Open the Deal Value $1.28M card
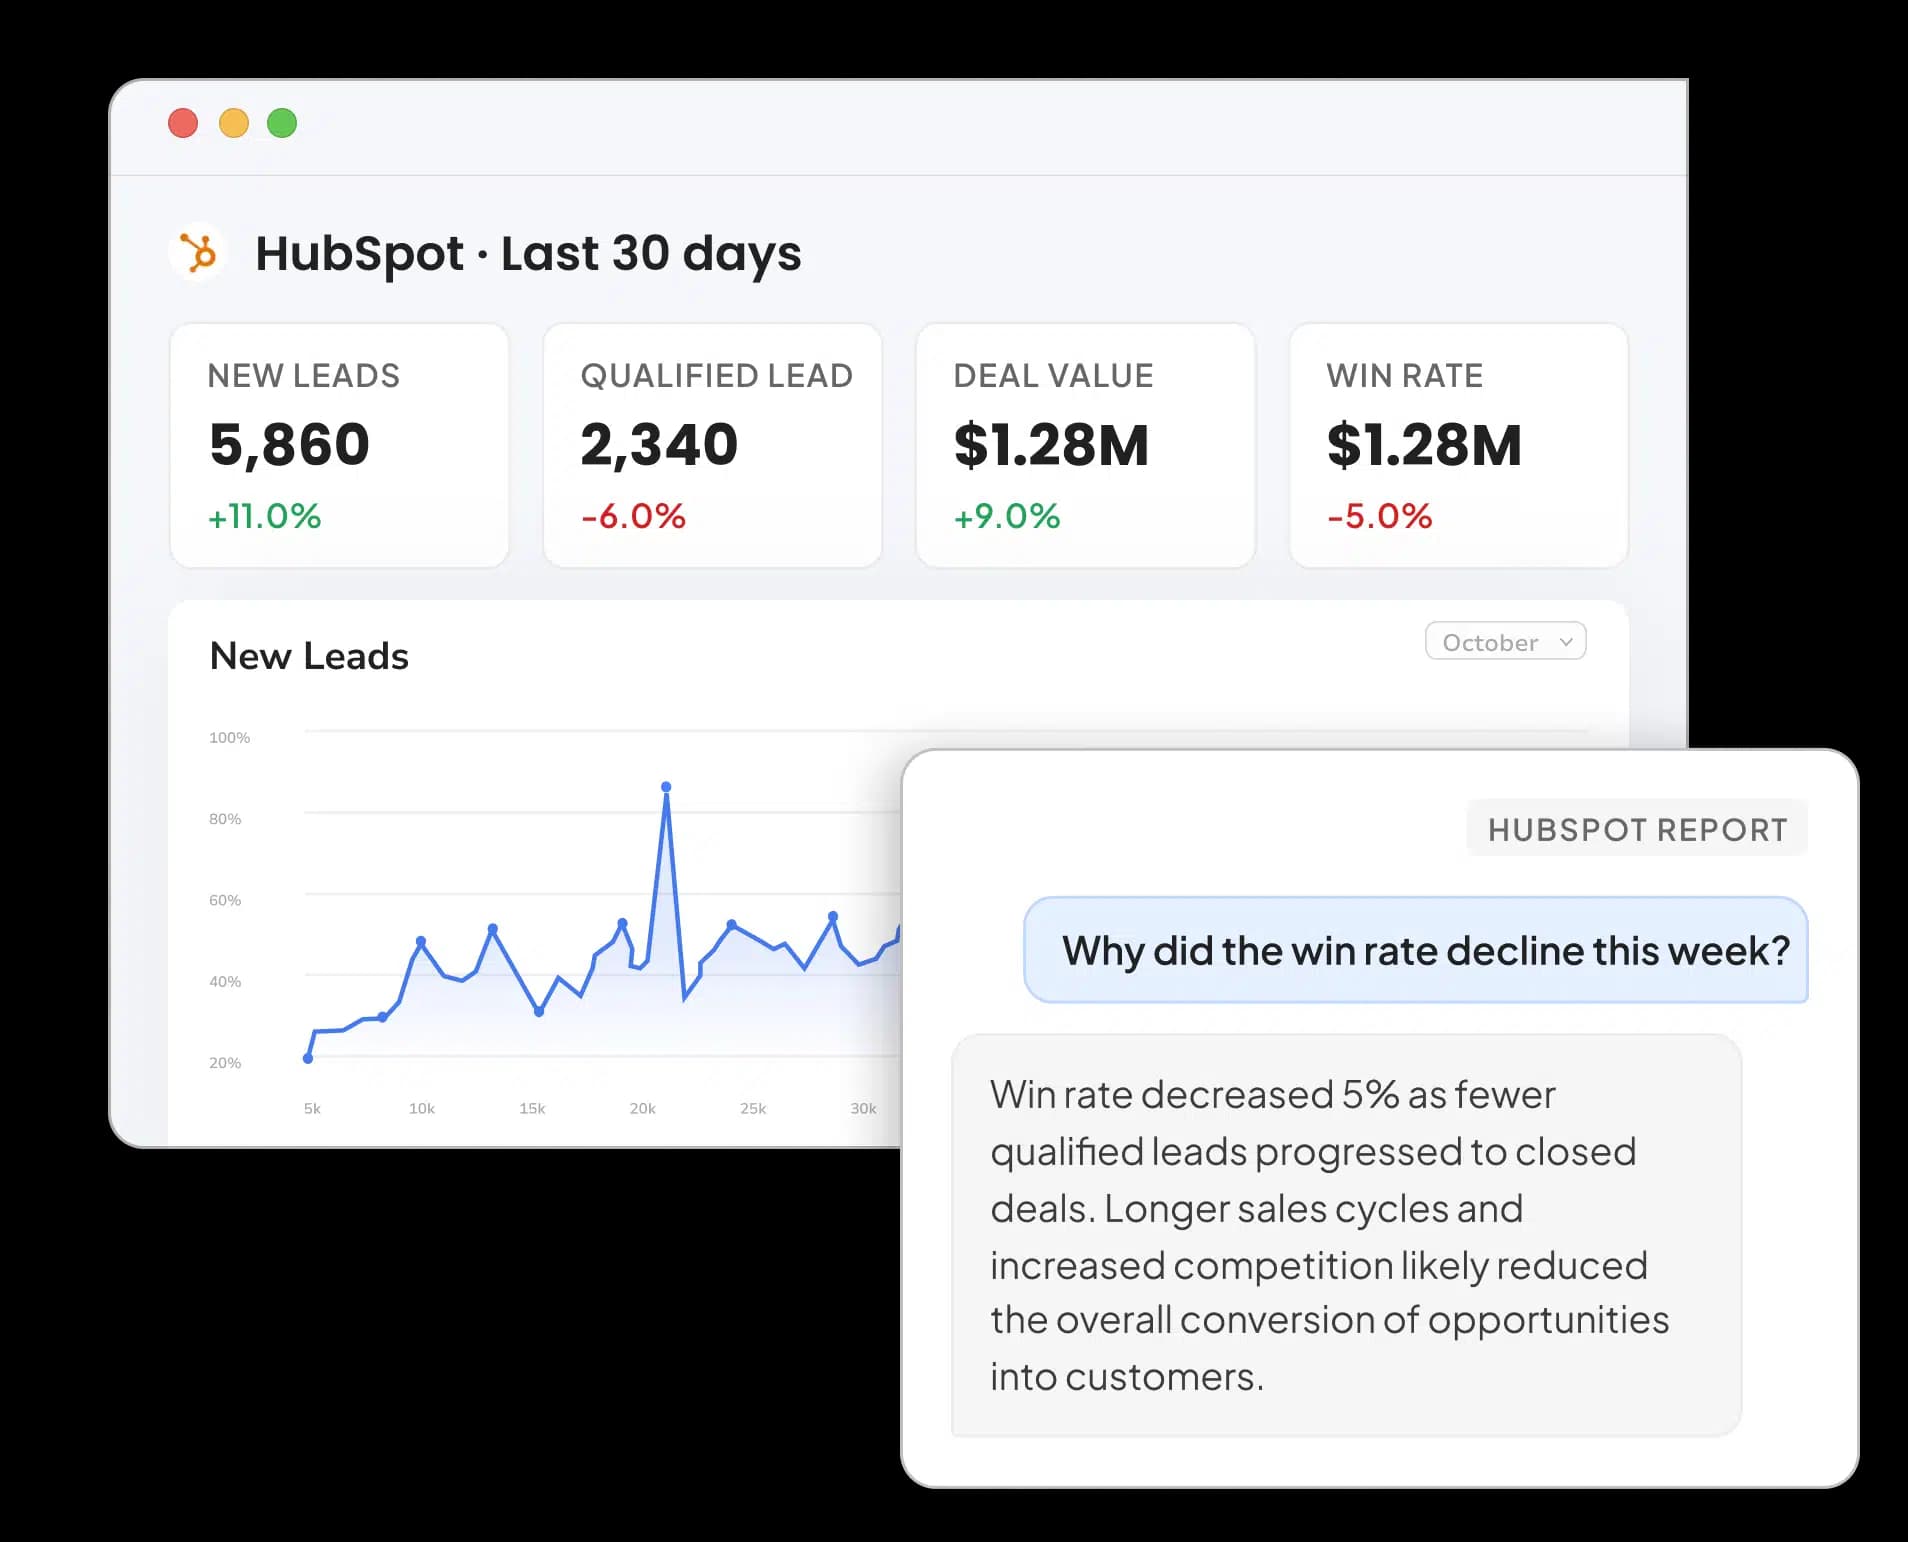Viewport: 1908px width, 1542px height. [x=1085, y=445]
